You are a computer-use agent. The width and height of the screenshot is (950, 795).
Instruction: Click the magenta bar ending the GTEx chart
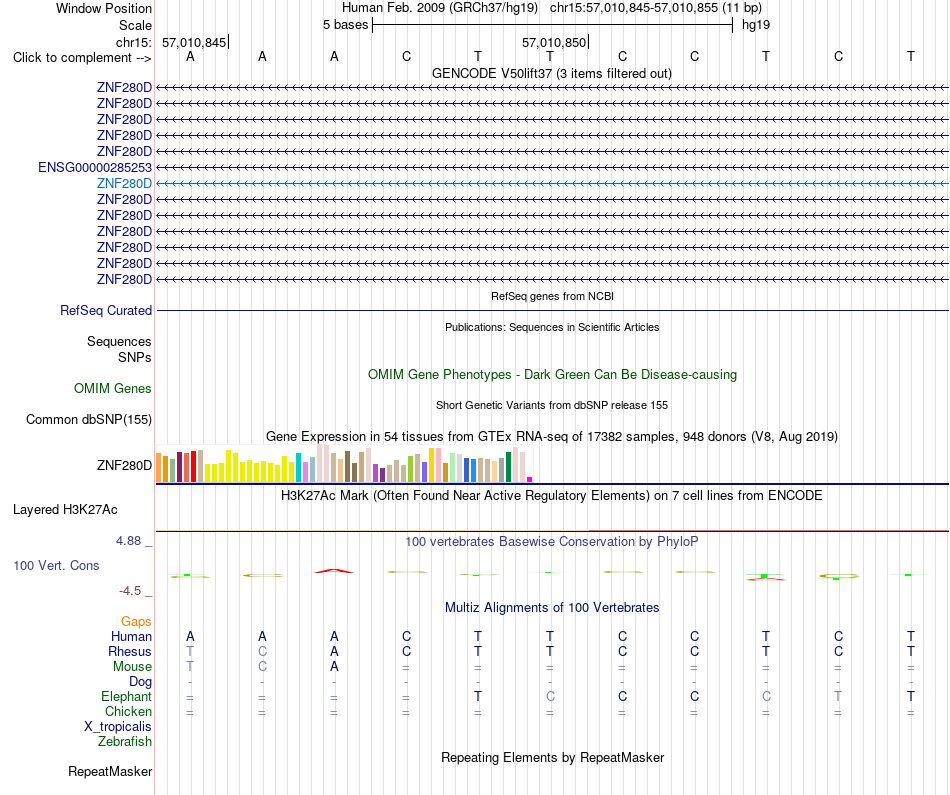[x=530, y=479]
